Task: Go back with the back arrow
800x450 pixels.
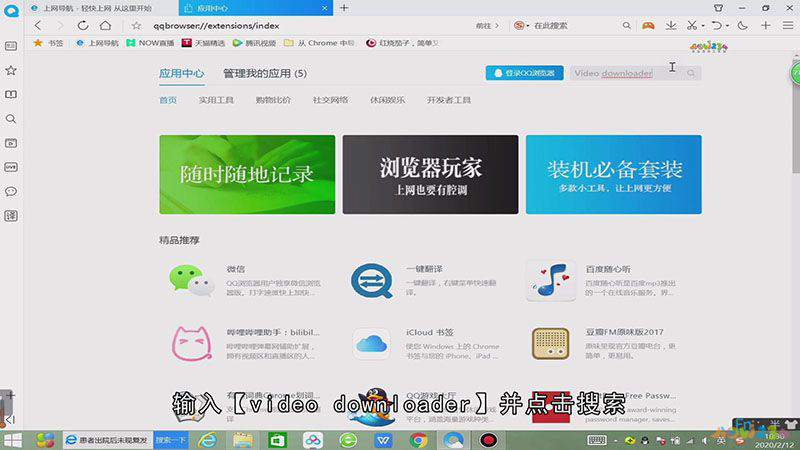Action: pos(38,26)
